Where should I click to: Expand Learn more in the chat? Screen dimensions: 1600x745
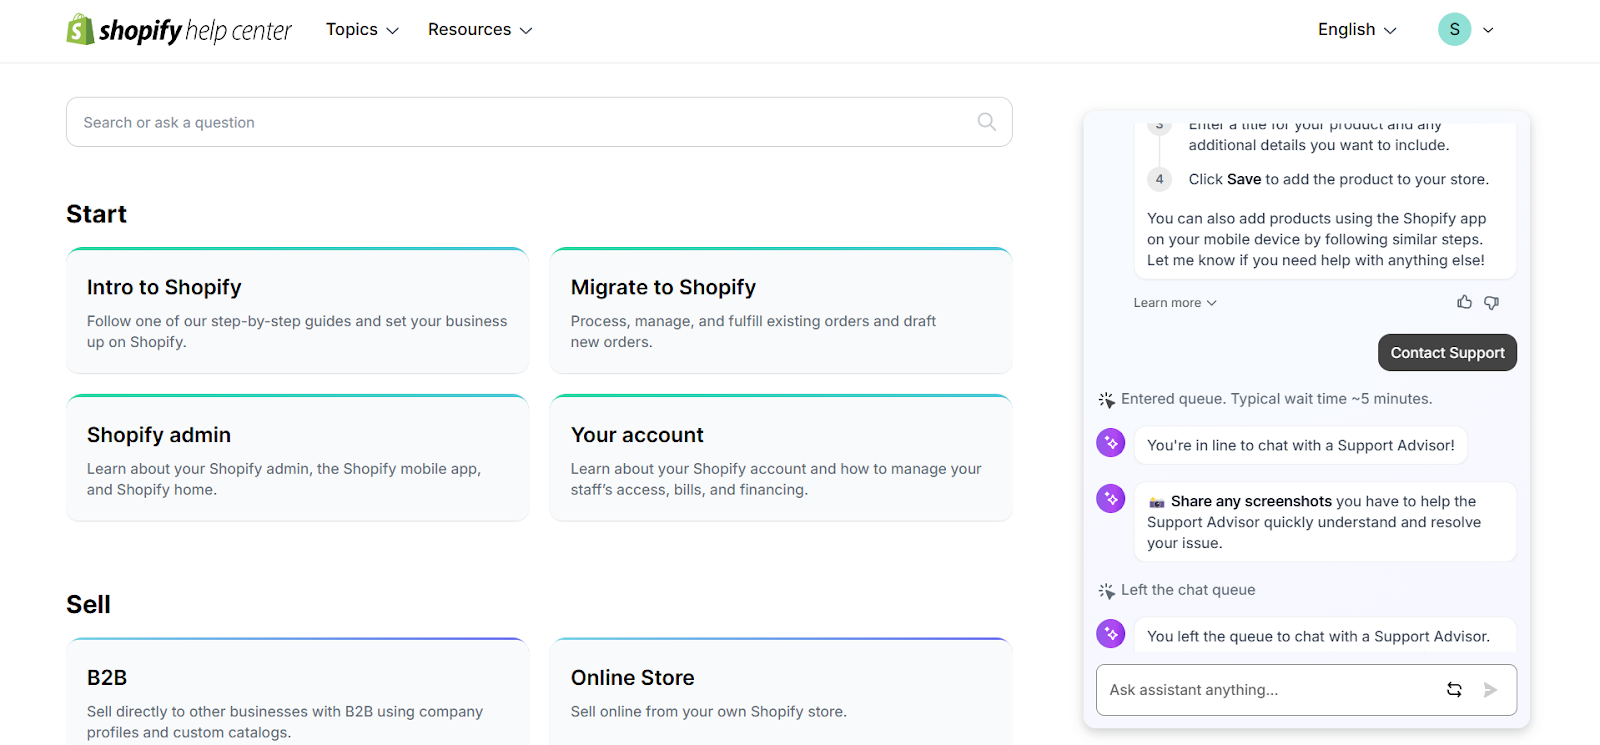point(1175,303)
